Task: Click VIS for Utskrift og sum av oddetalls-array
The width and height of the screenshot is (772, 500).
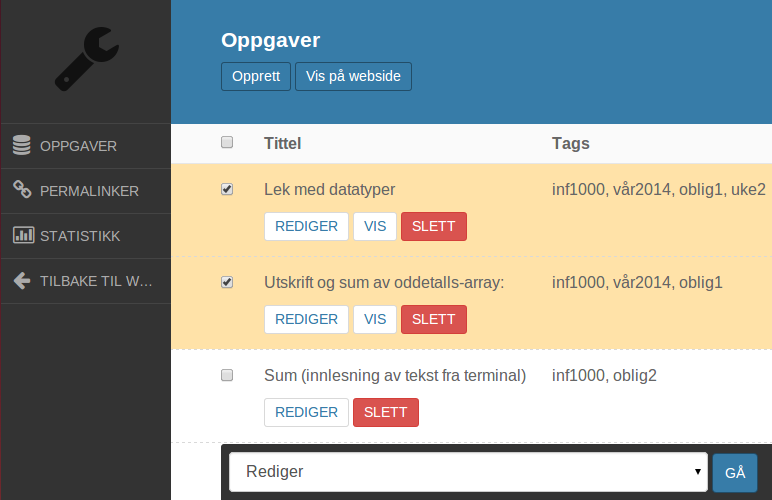Action: tap(375, 319)
